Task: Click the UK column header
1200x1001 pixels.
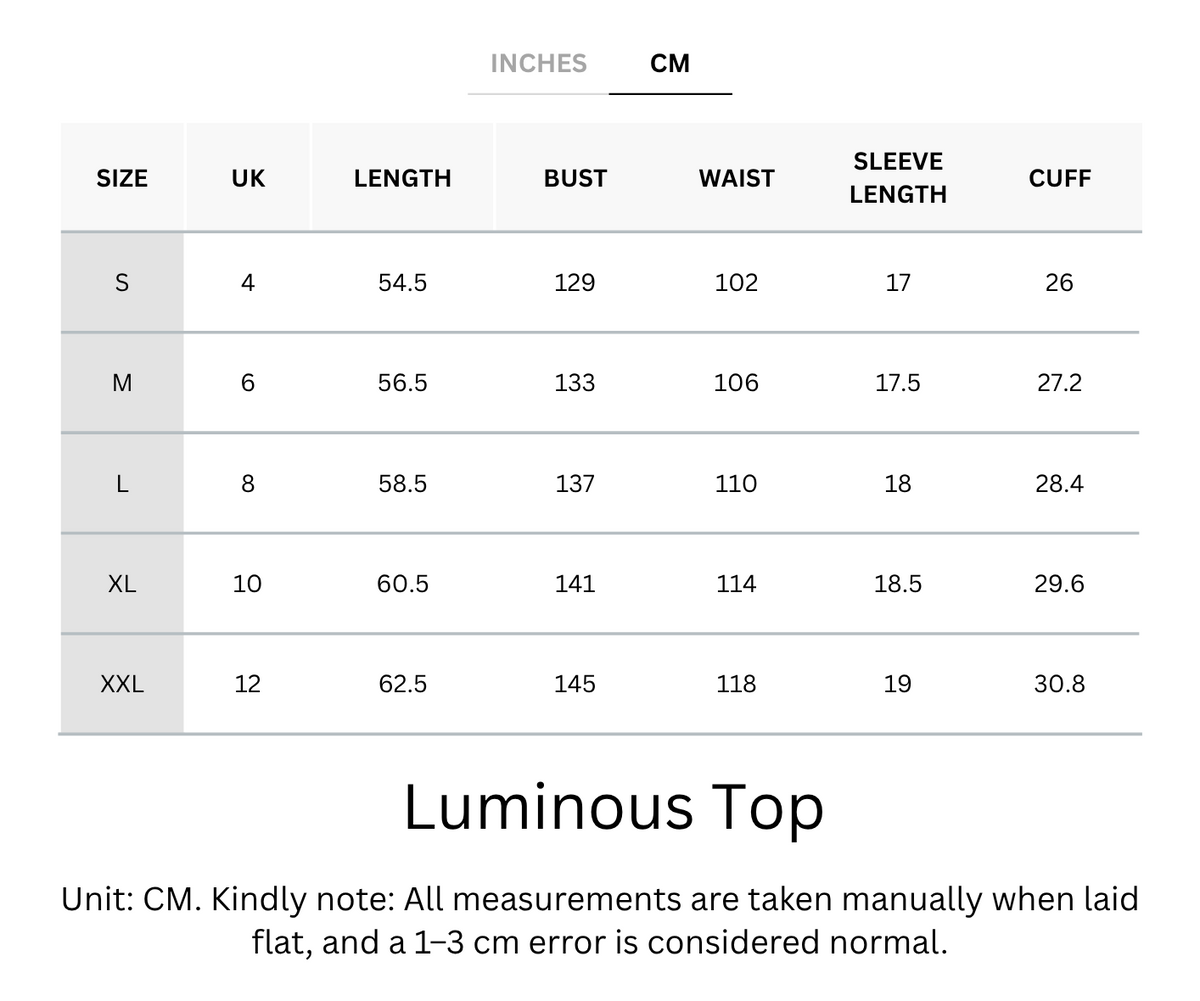Action: click(x=248, y=178)
